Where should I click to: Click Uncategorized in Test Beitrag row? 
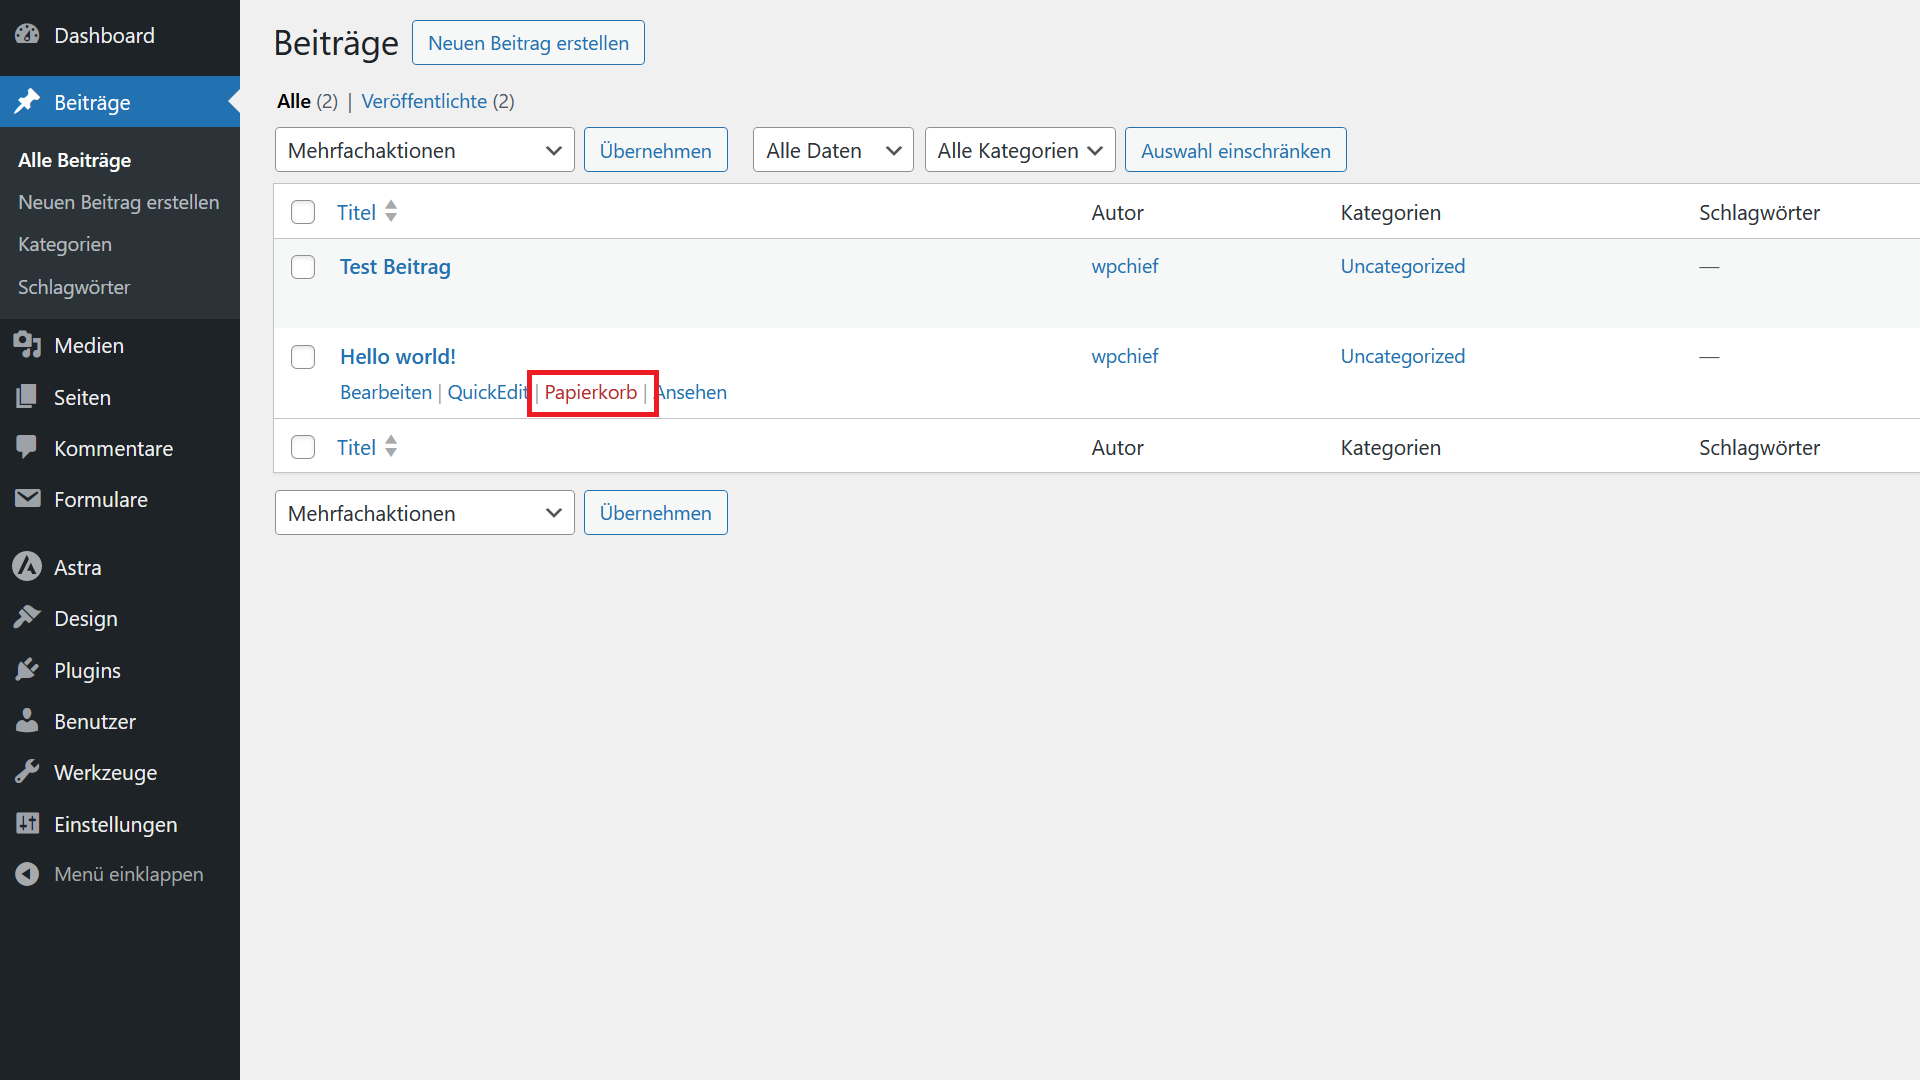1403,266
